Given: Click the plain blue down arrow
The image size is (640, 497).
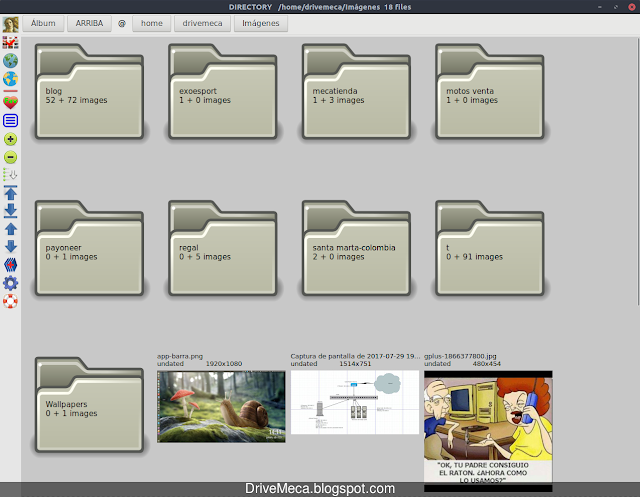Looking at the screenshot, I should tap(11, 246).
